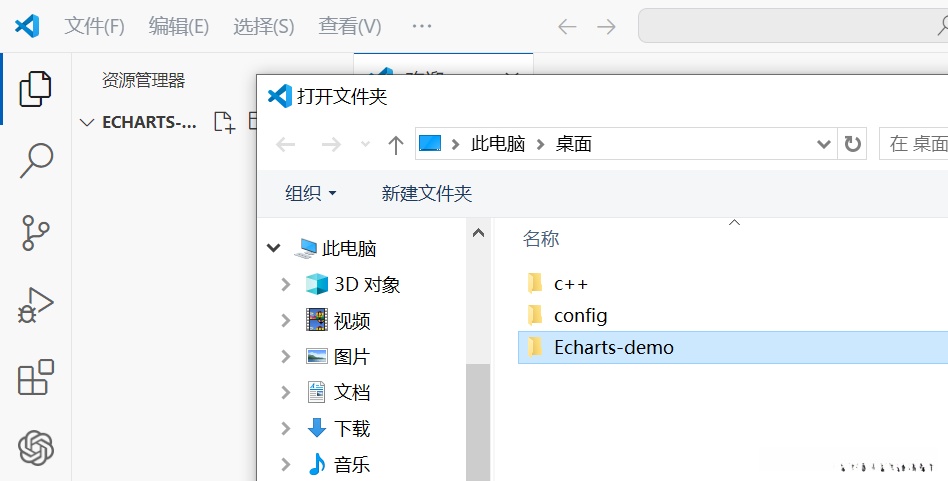The height and width of the screenshot is (481, 948).
Task: Click the 新建文件夹 button
Action: tap(426, 194)
